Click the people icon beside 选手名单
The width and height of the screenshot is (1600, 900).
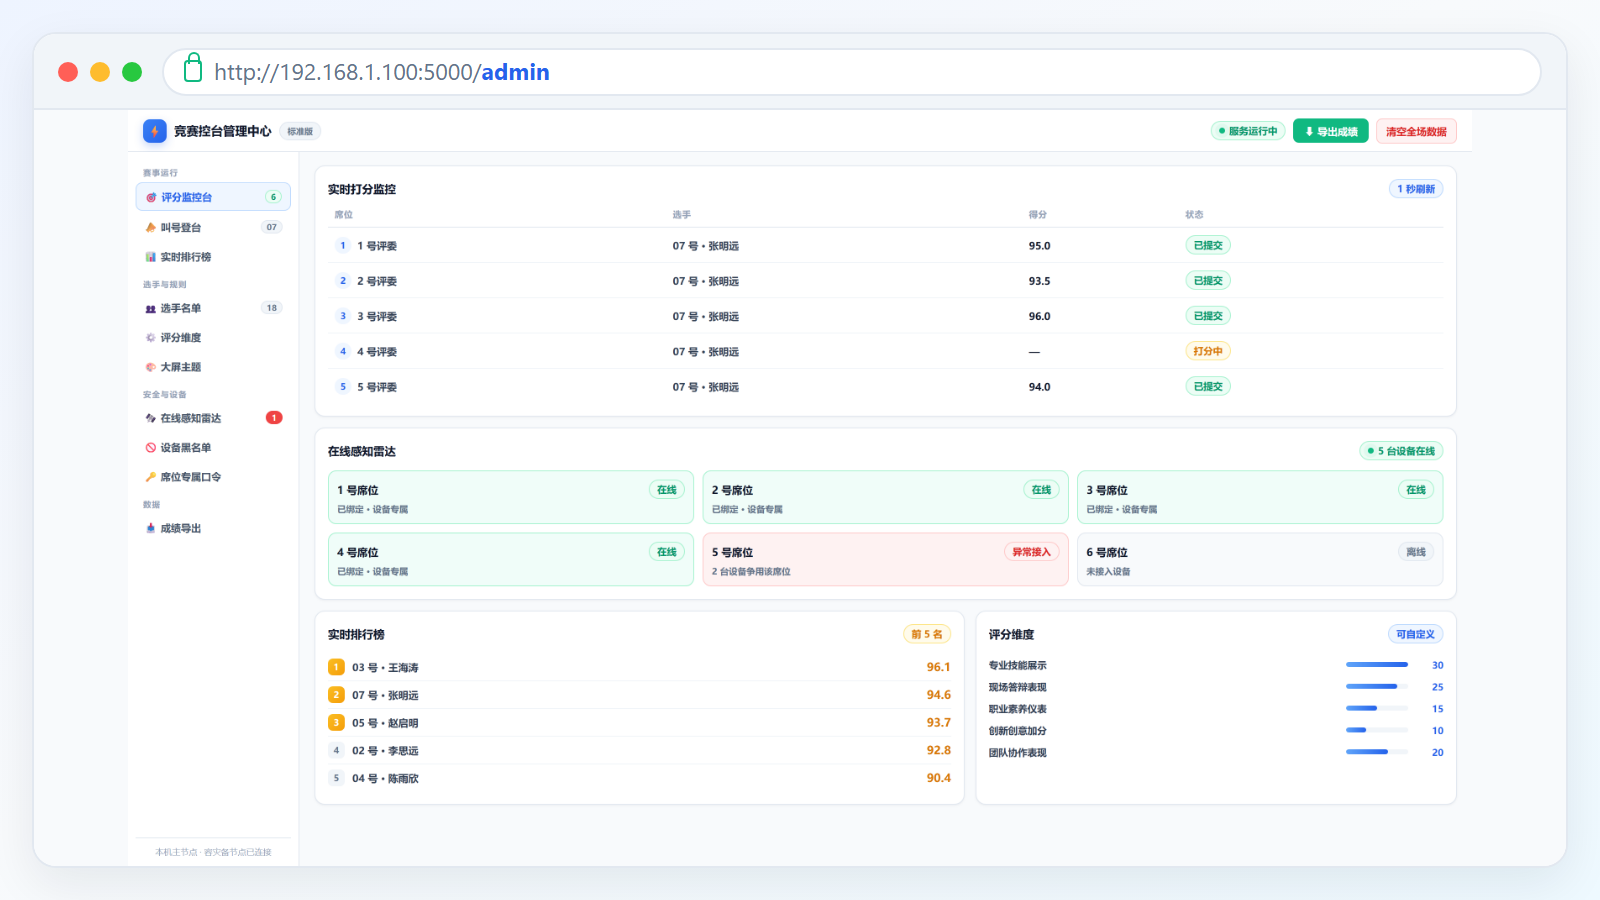[x=151, y=309]
